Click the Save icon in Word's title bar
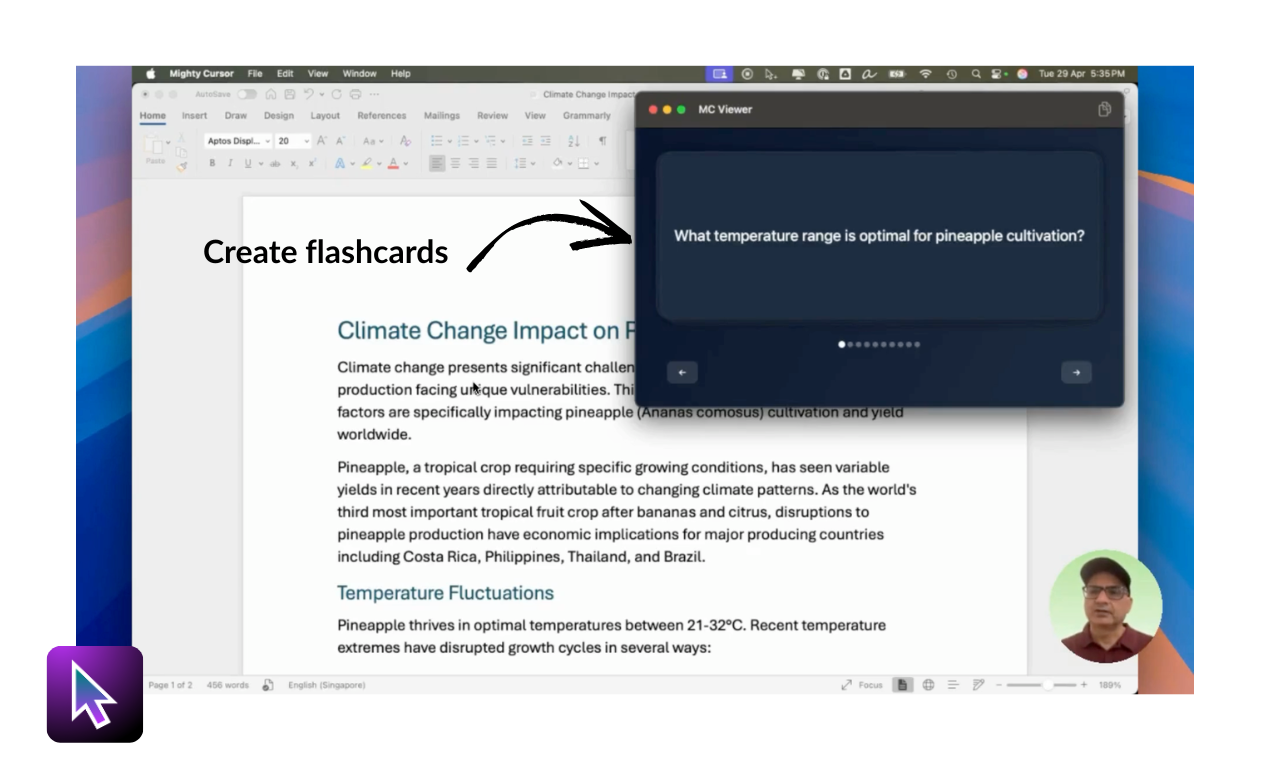This screenshot has height=760, width=1270. (x=289, y=95)
